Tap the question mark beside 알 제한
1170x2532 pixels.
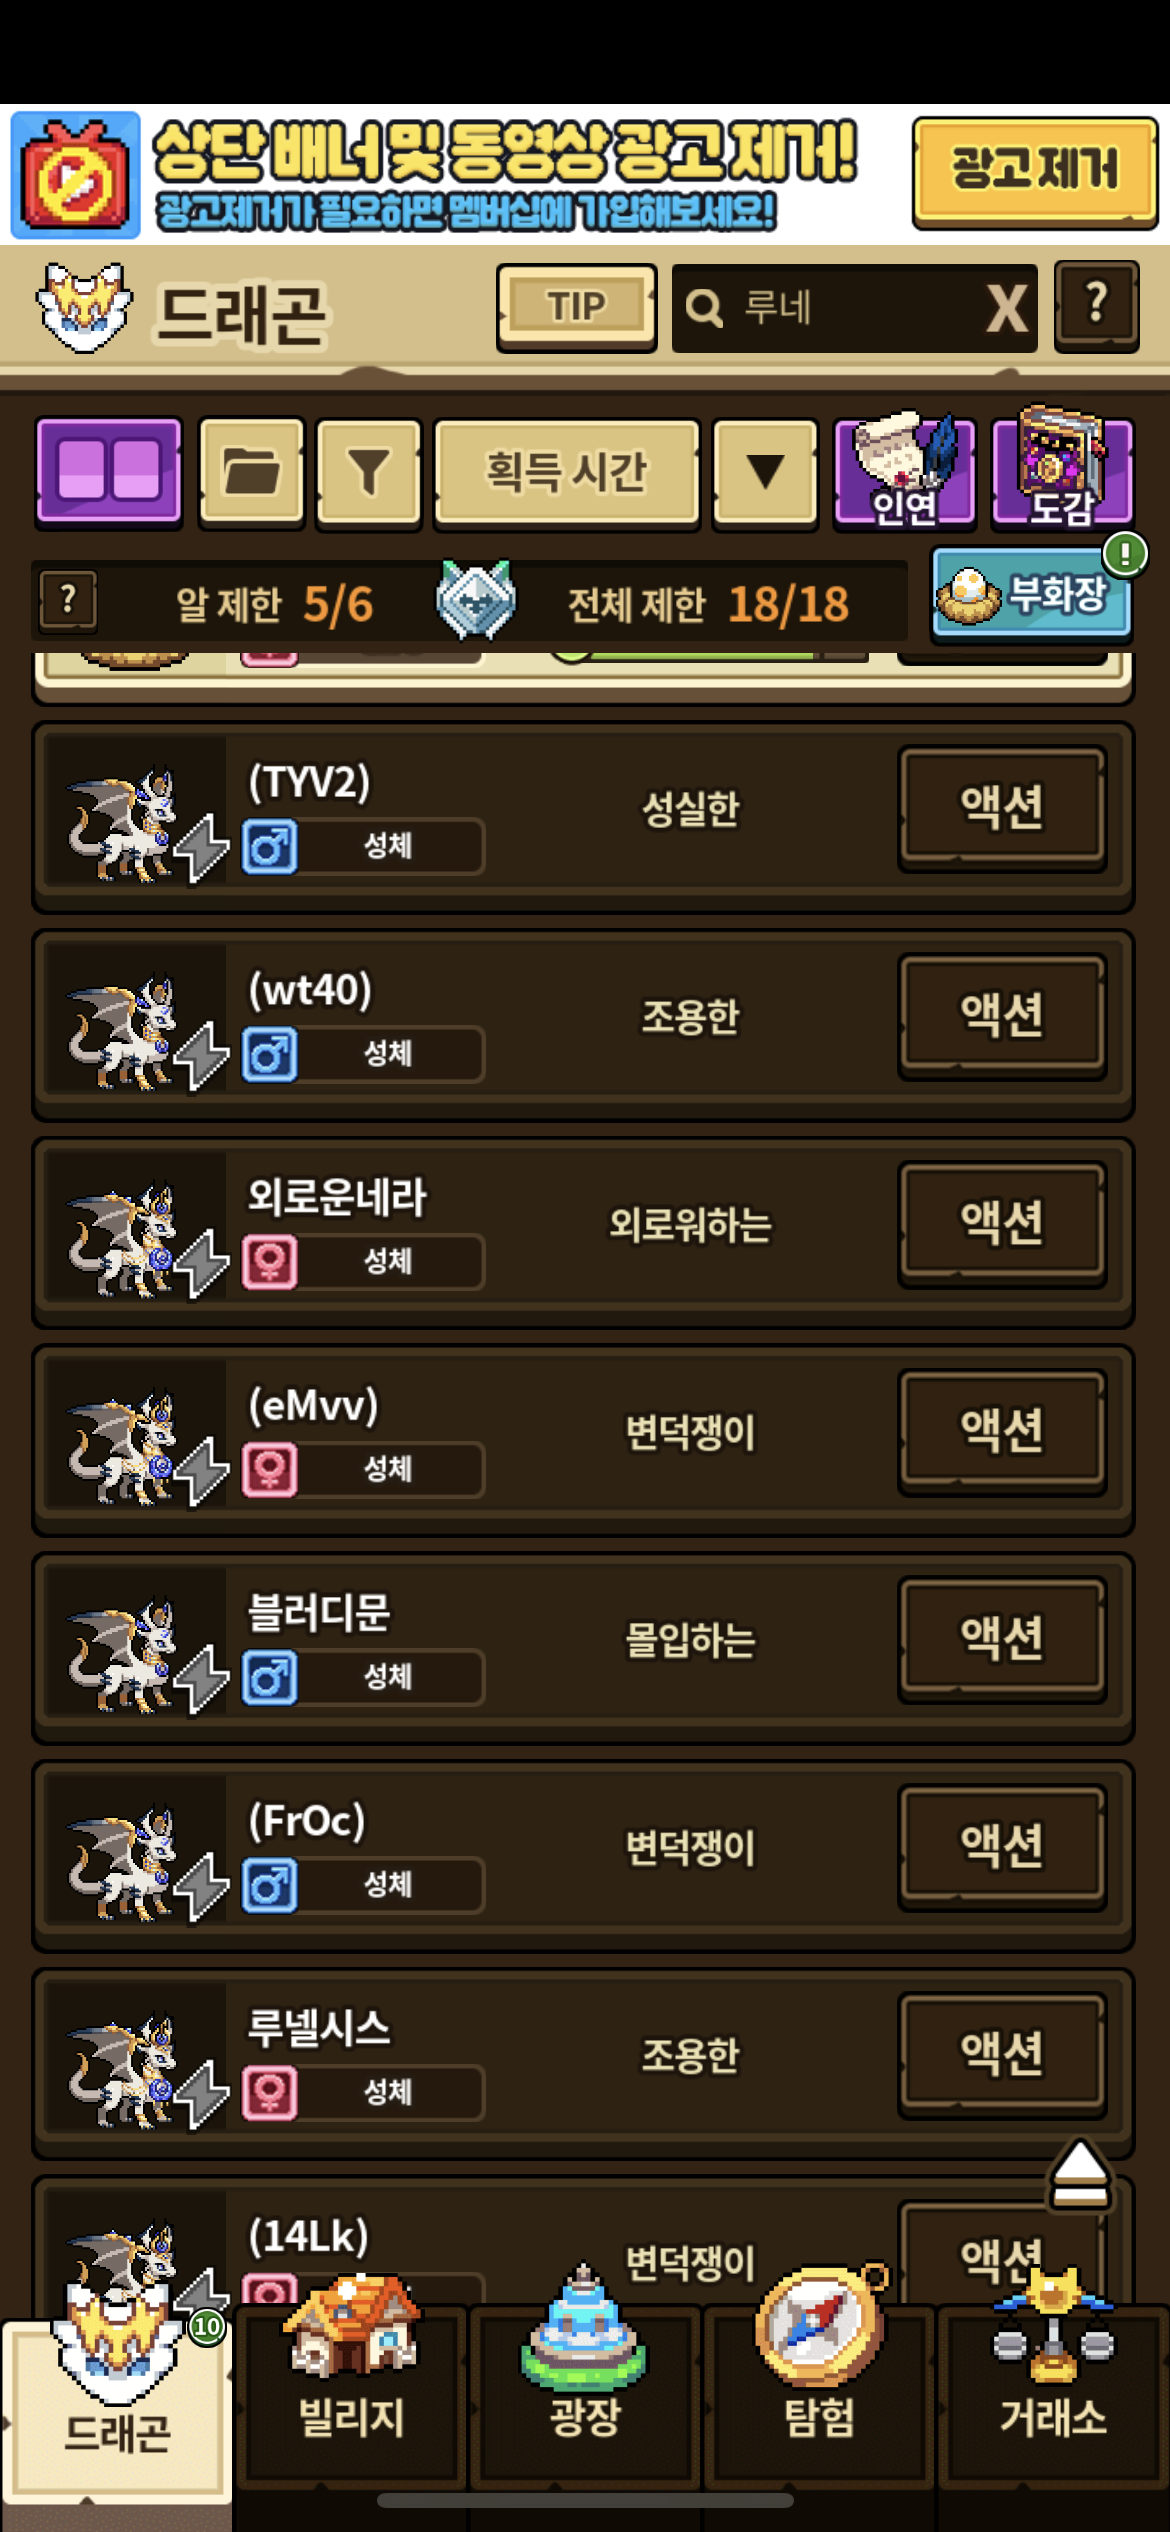pyautogui.click(x=68, y=600)
